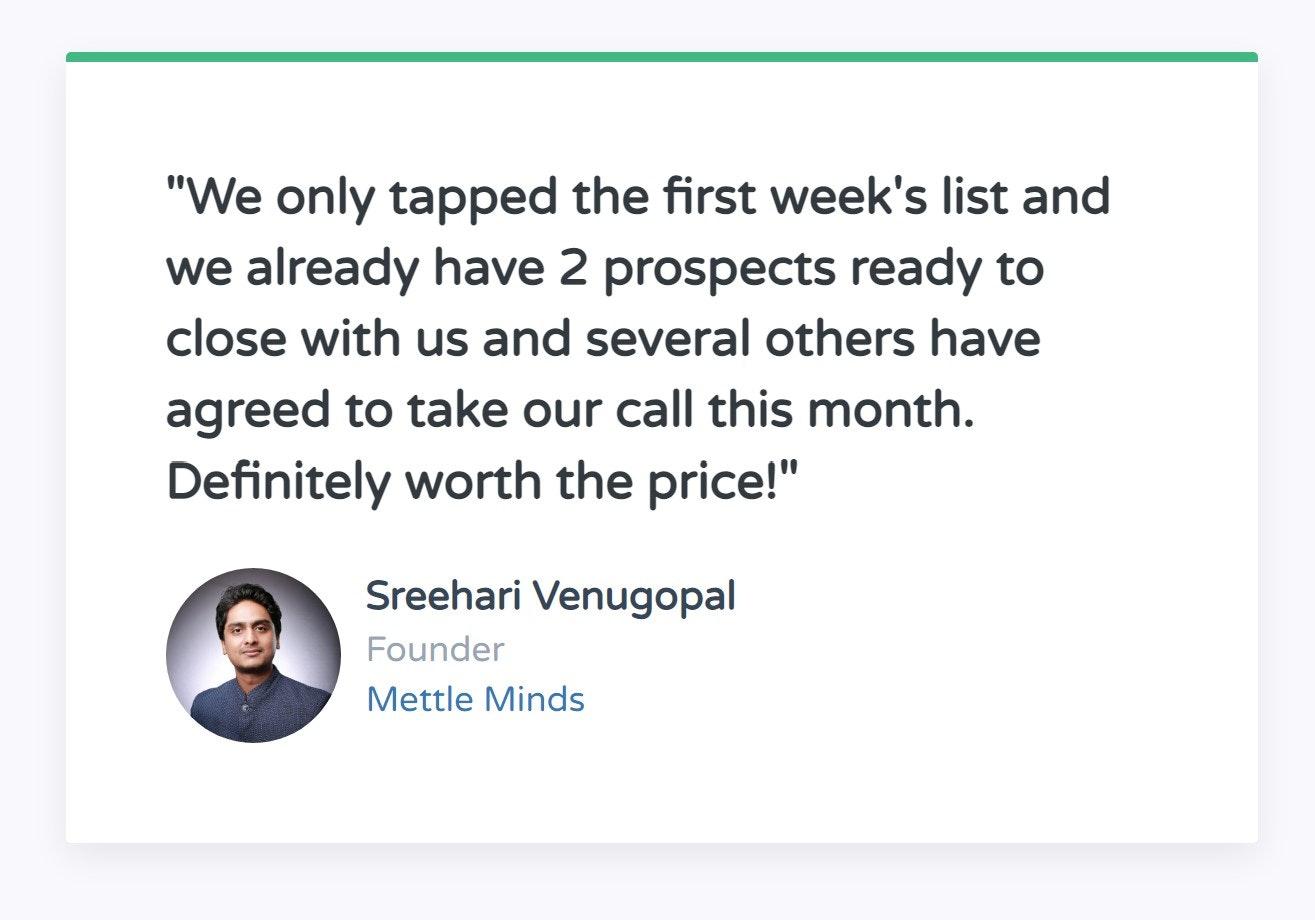Click the green accent bar atop the card
The image size is (1315, 920).
pyautogui.click(x=661, y=57)
